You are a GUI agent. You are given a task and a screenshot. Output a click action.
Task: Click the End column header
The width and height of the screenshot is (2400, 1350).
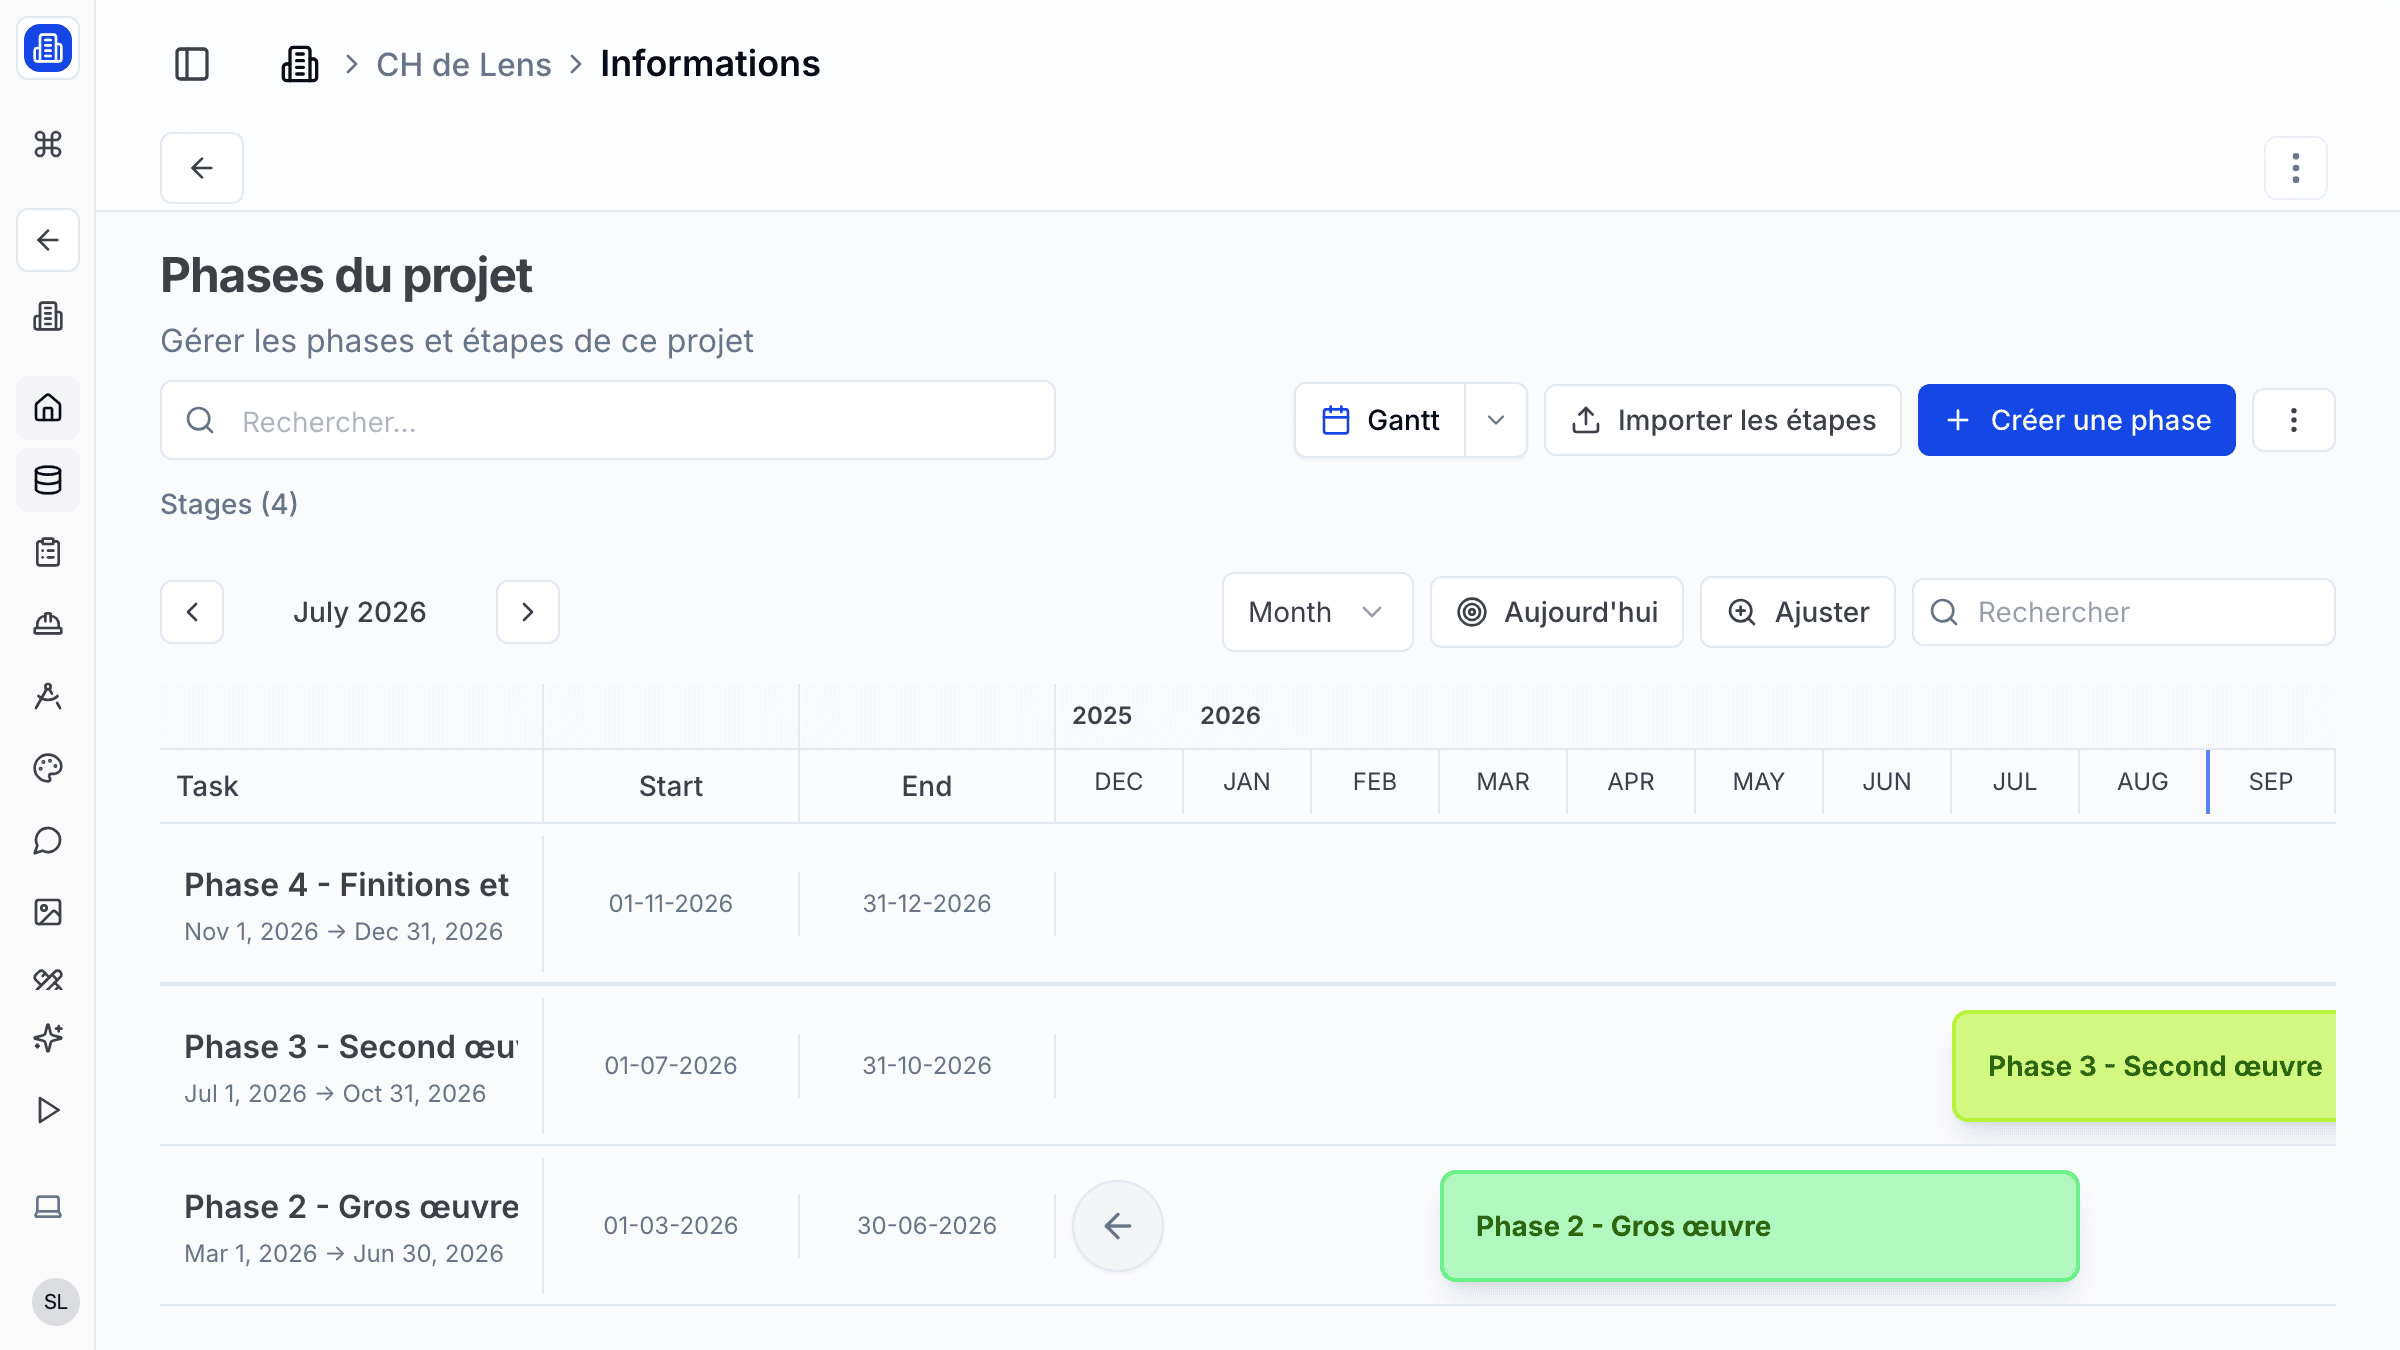coord(927,786)
